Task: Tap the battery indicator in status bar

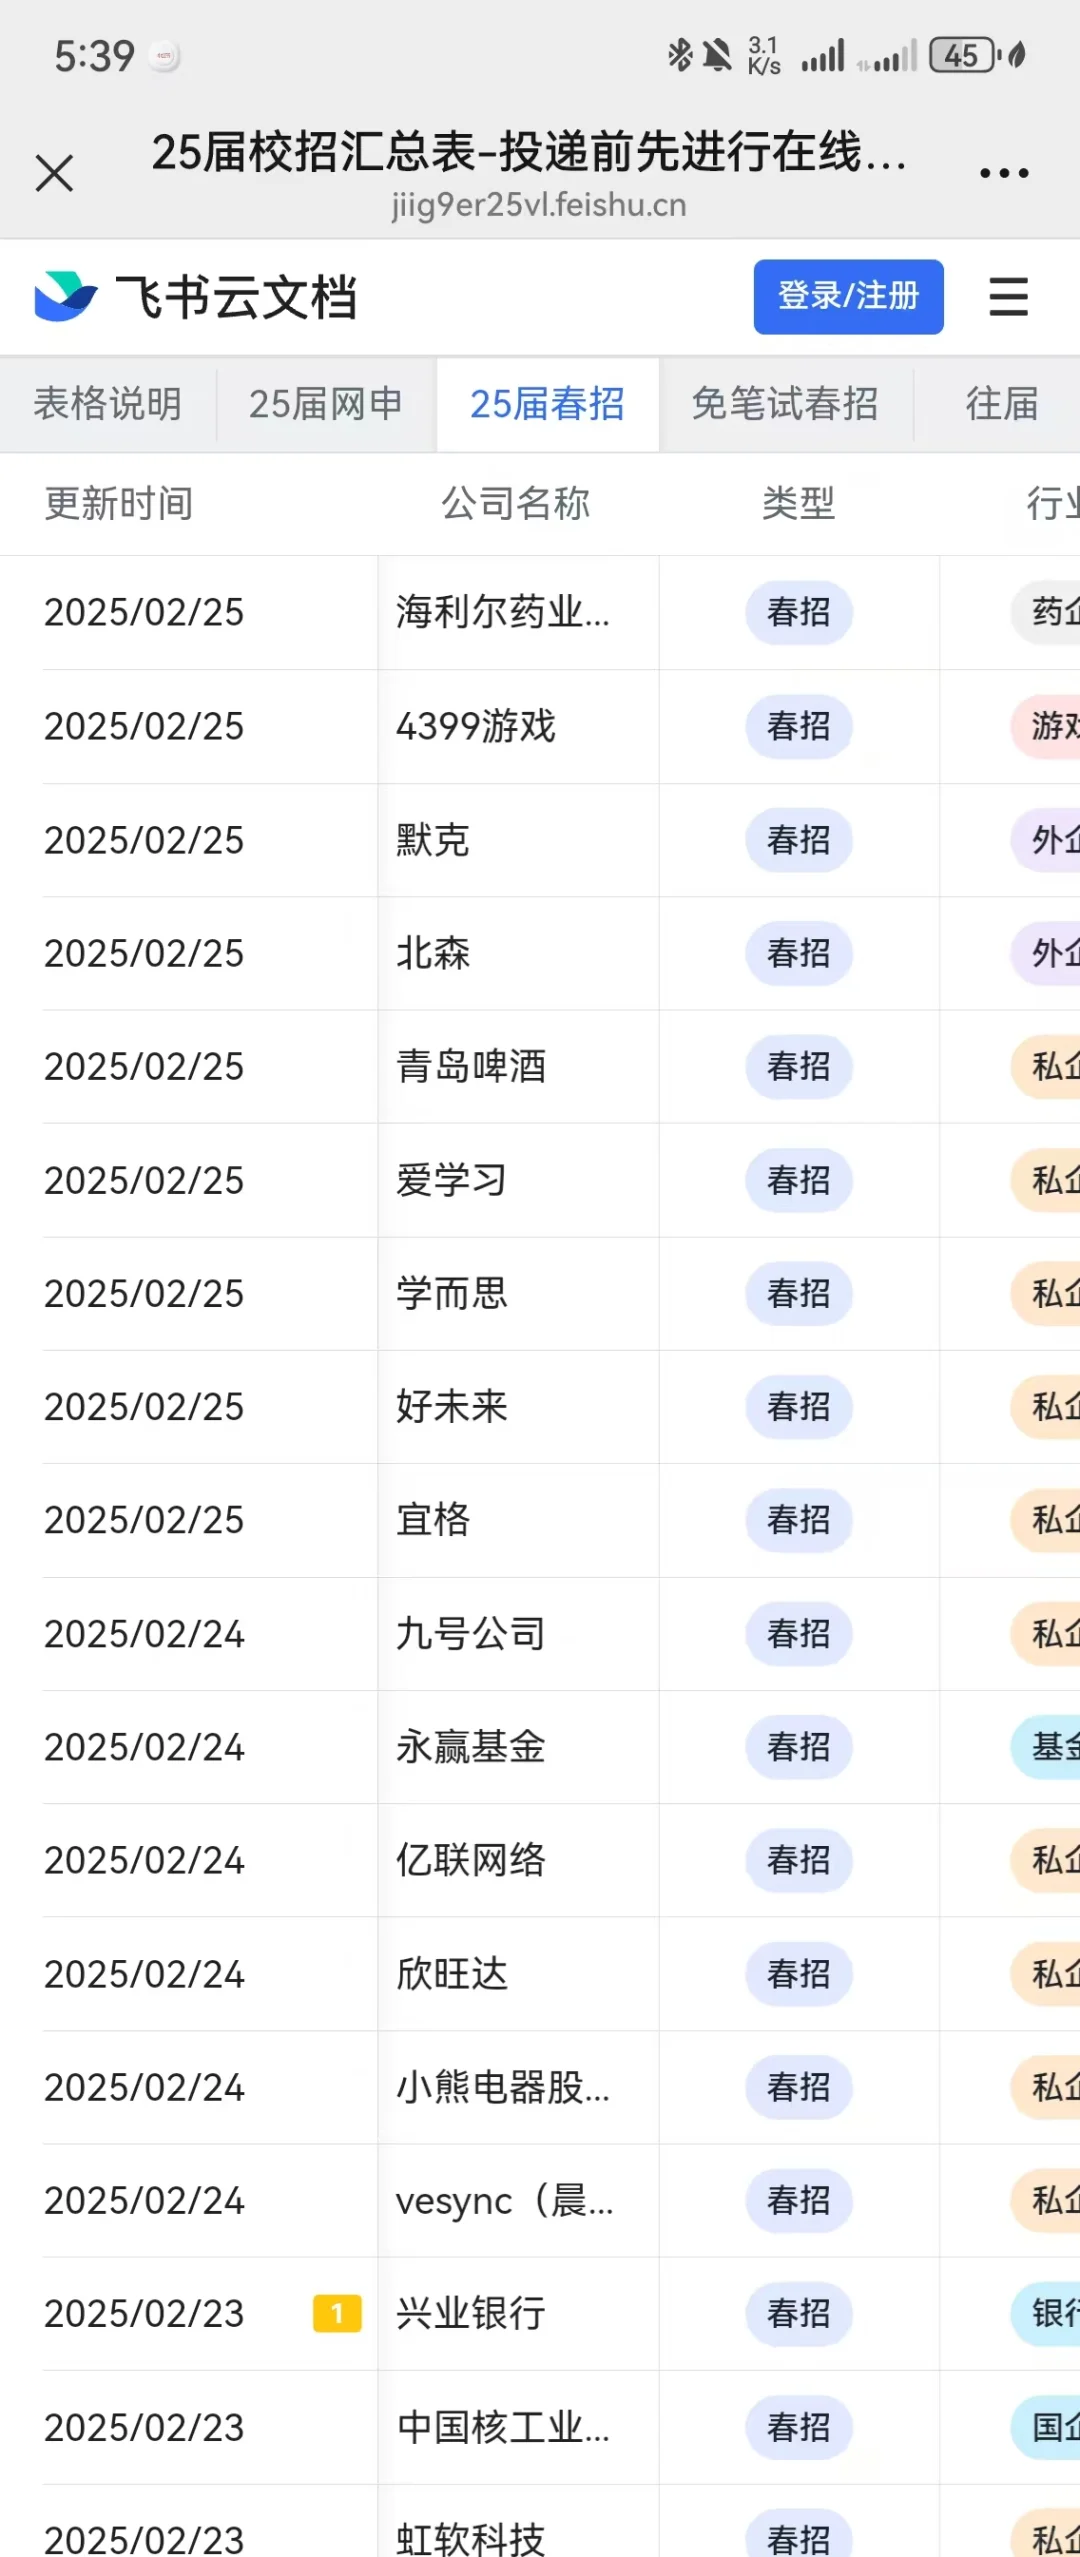Action: point(964,55)
